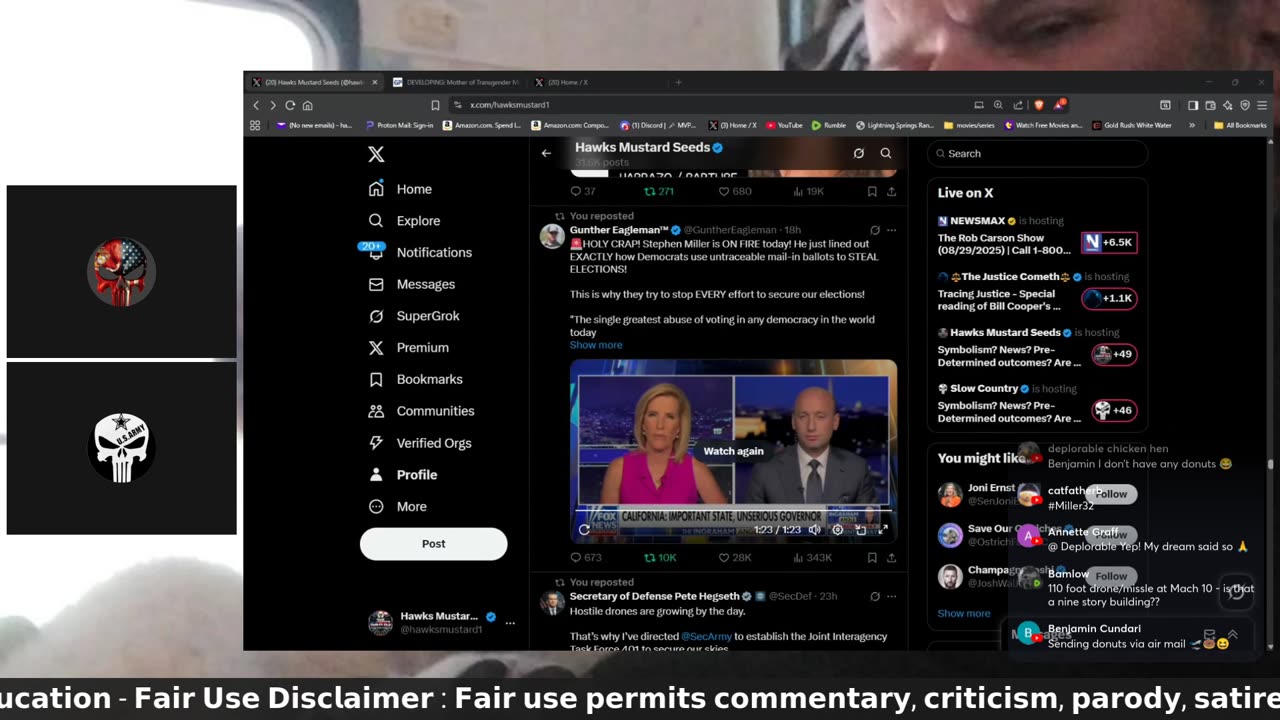This screenshot has height=720, width=1280.
Task: Share the Gunther Eagleman post
Action: pyautogui.click(x=891, y=558)
